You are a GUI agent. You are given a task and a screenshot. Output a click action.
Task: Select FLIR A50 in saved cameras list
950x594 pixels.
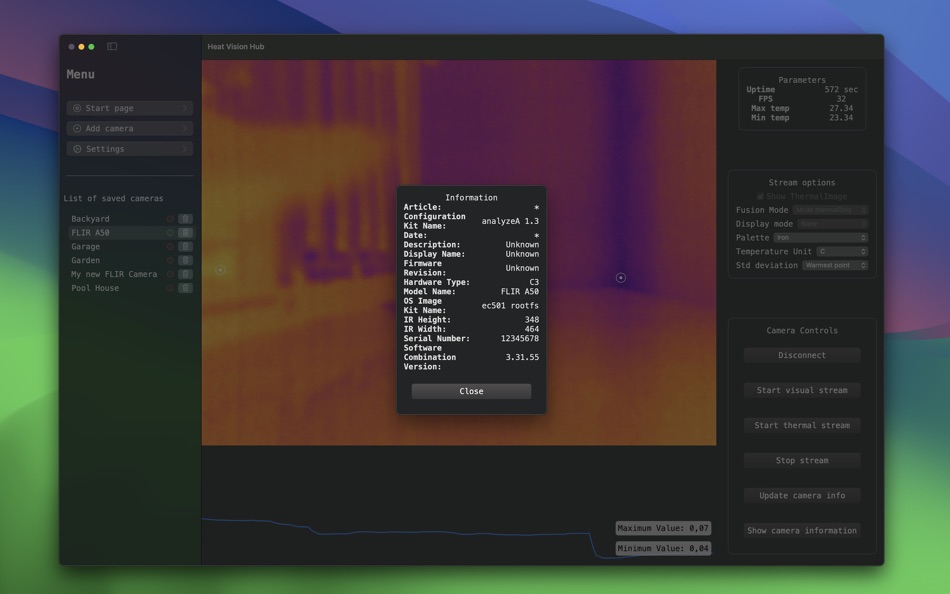(x=90, y=233)
